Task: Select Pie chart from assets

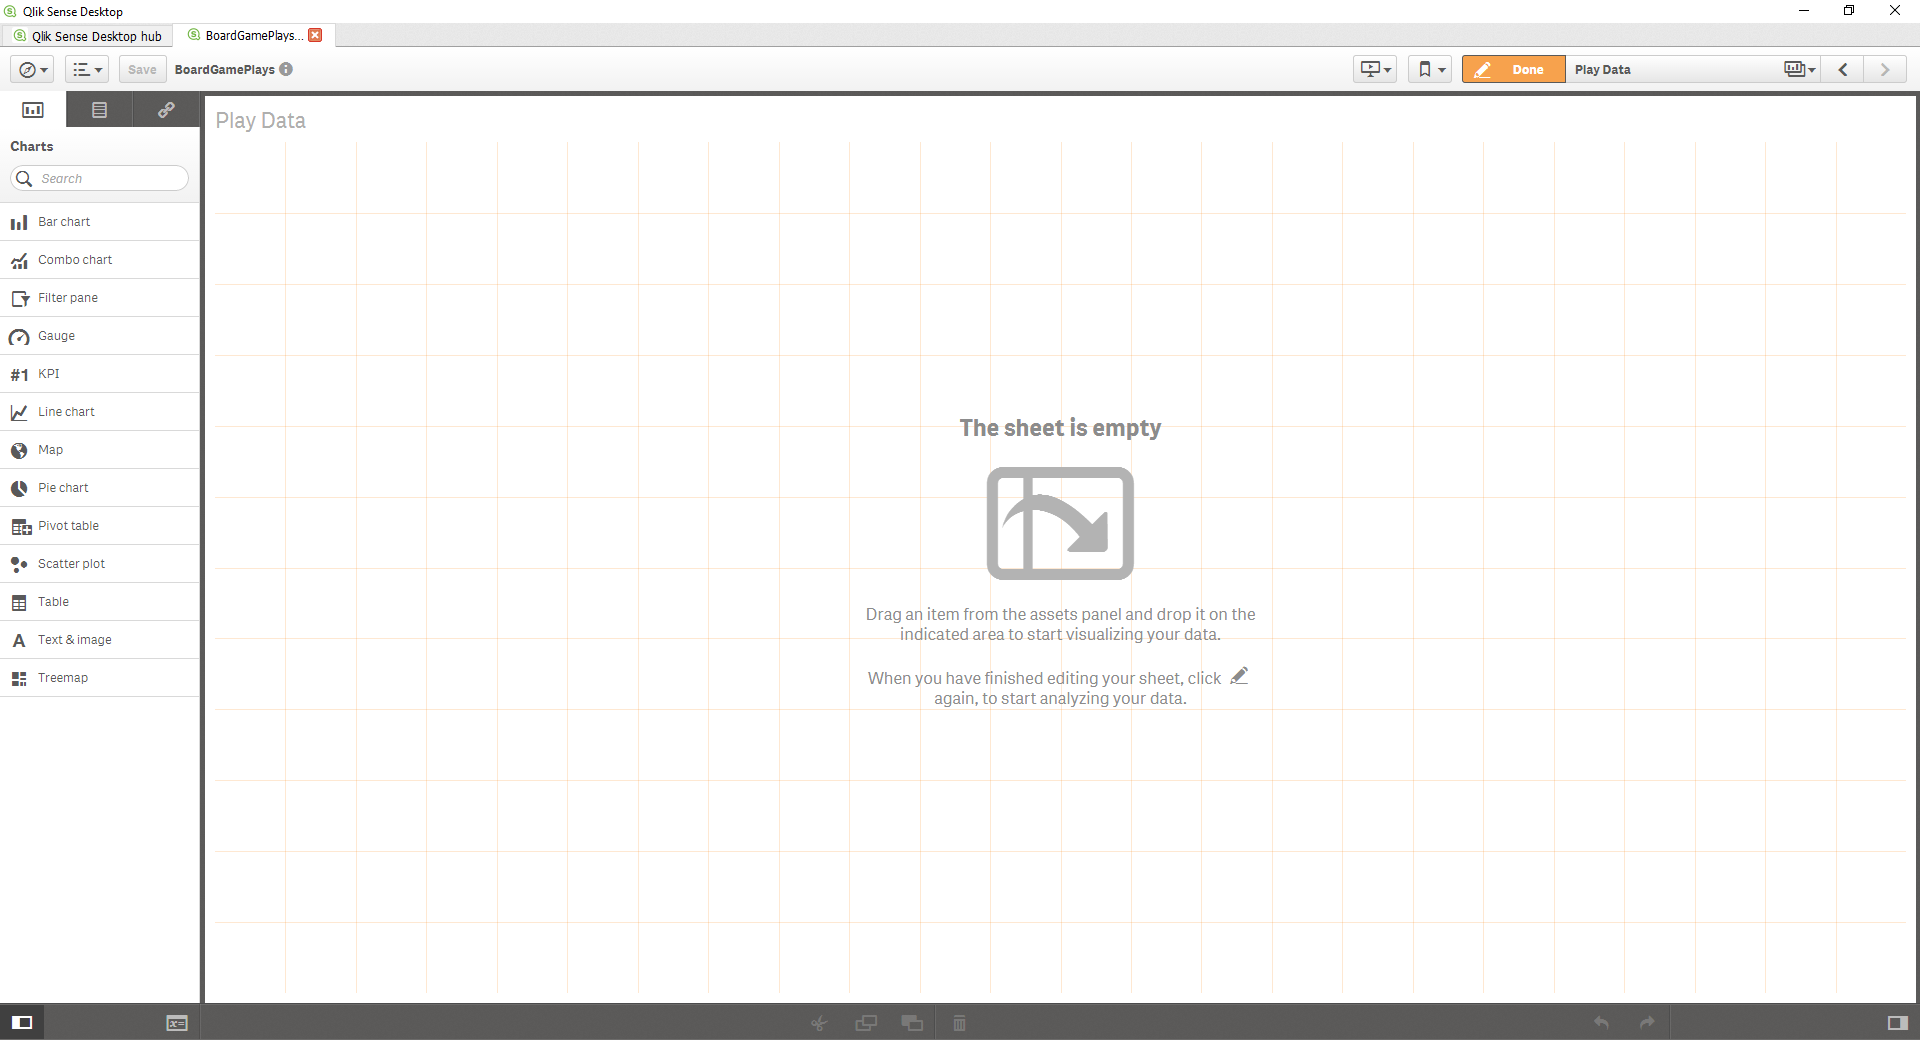Action: 100,488
